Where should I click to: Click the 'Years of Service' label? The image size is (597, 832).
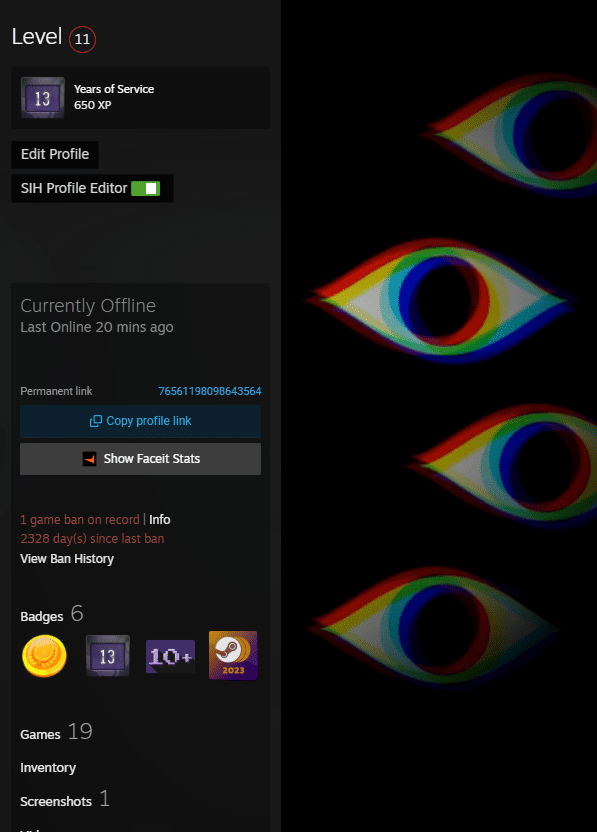114,89
